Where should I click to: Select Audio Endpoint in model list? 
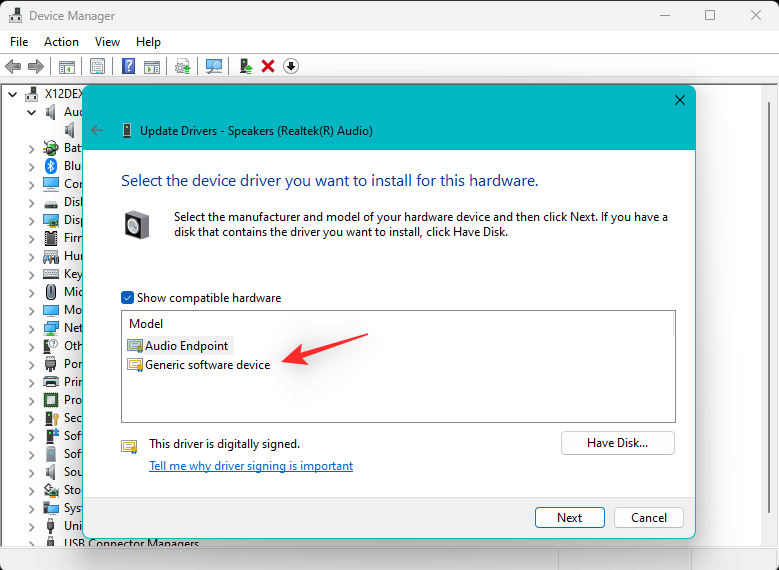[186, 345]
